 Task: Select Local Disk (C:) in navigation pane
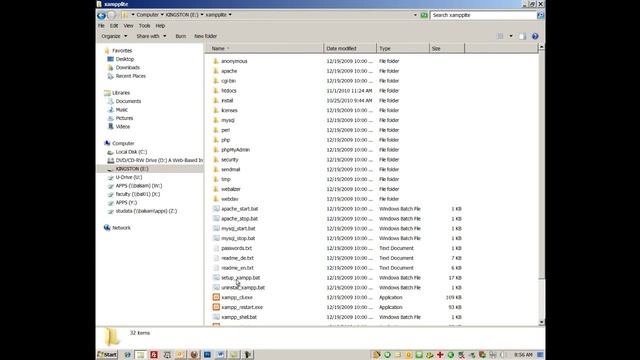point(131,152)
